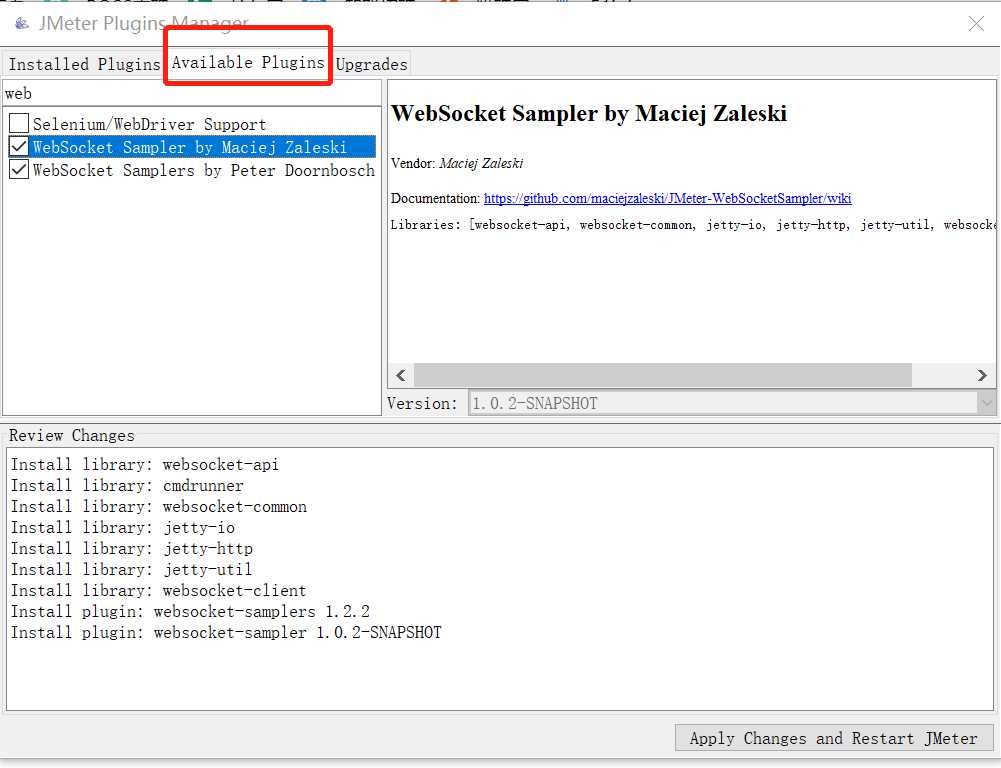The width and height of the screenshot is (1001, 768).
Task: Click the description pane horizontal scrollbar thumb
Action: coord(663,375)
